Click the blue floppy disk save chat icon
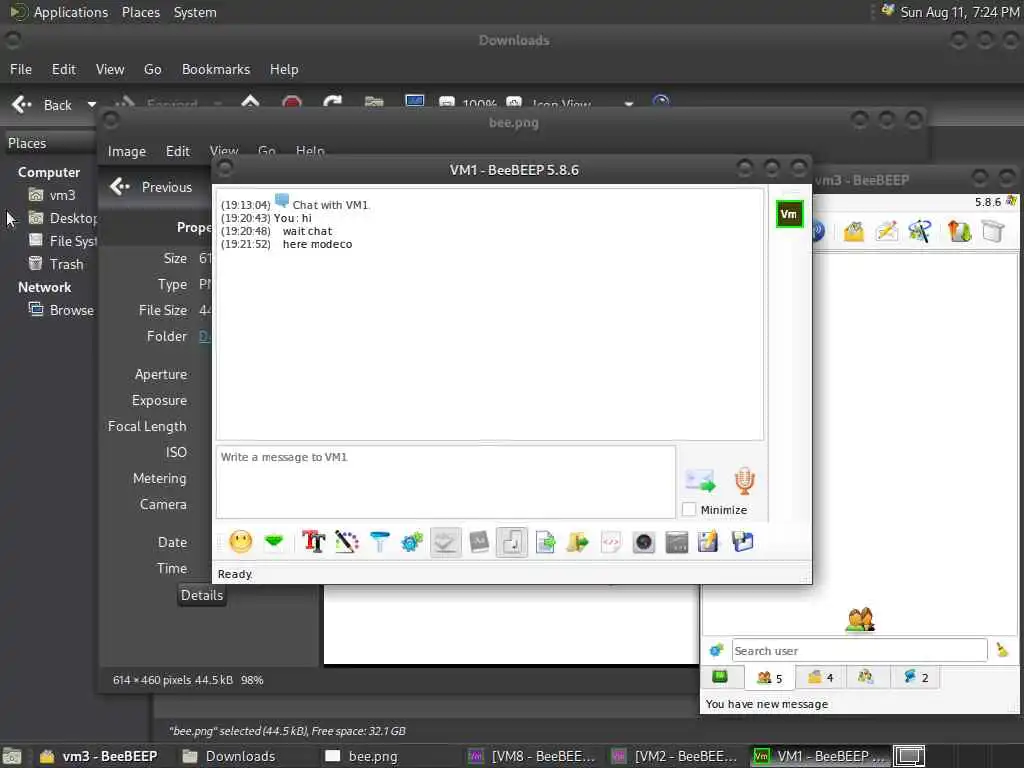 (743, 541)
